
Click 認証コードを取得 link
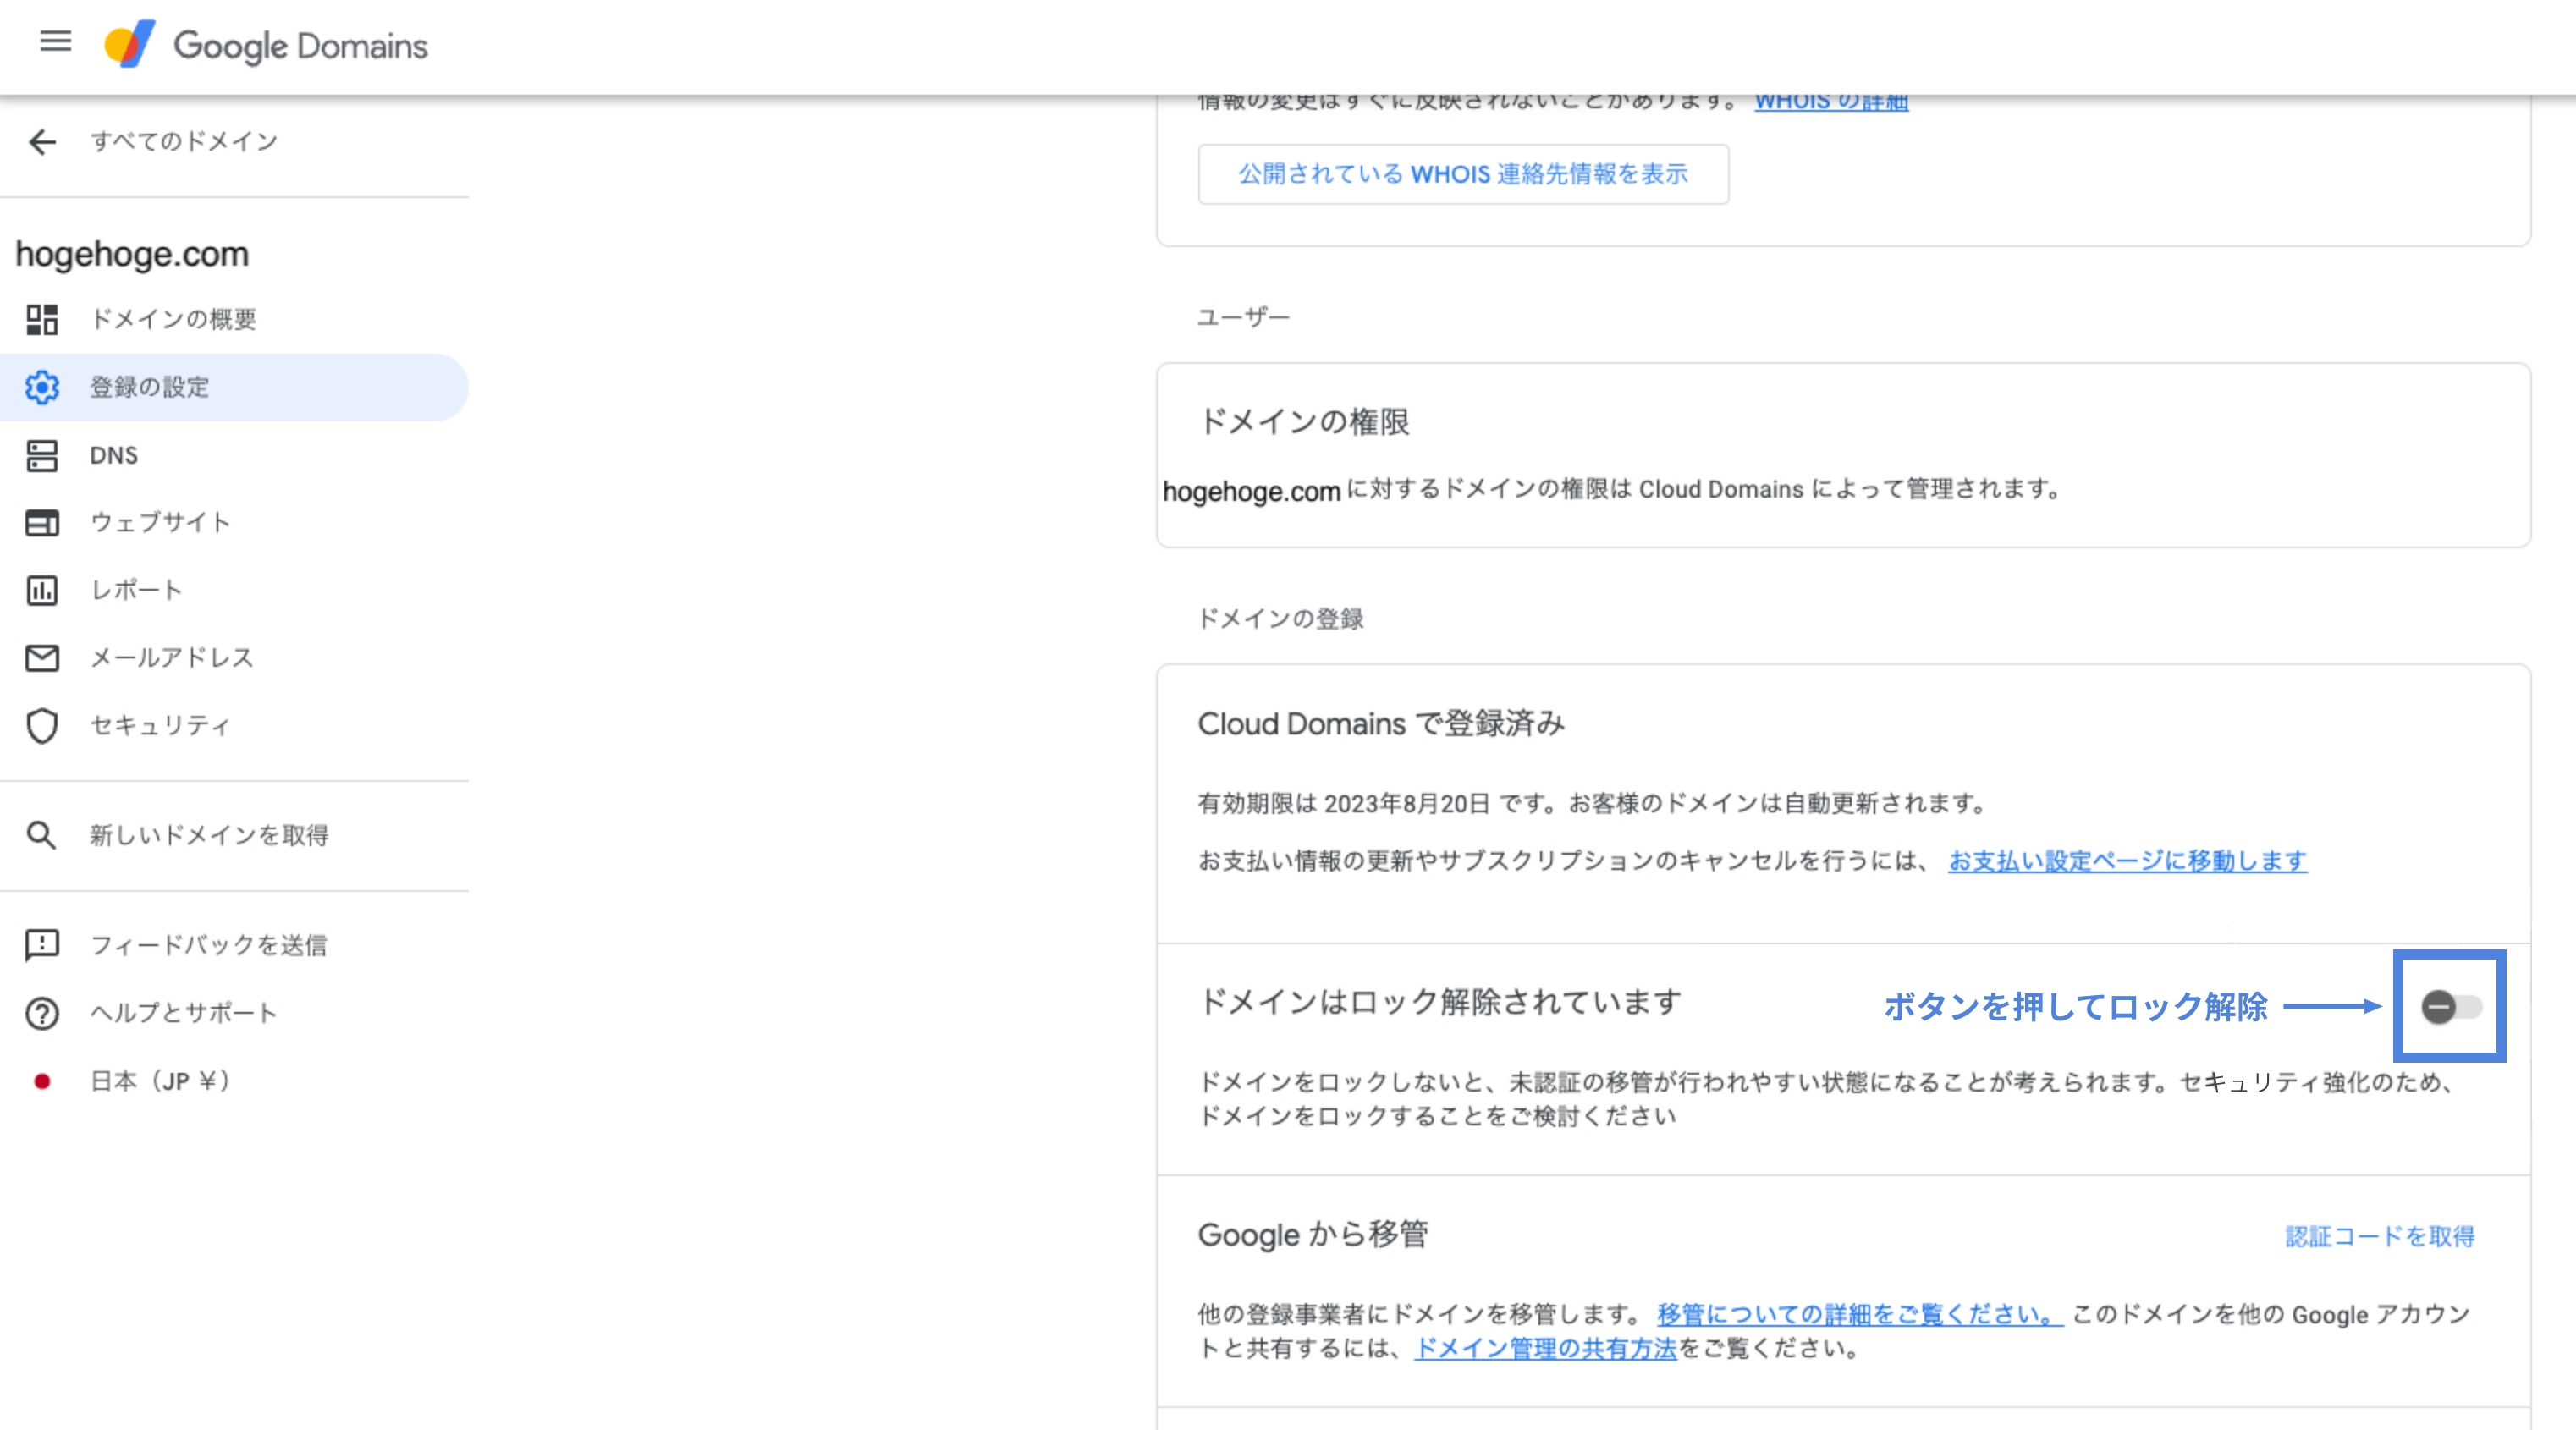(2380, 1237)
